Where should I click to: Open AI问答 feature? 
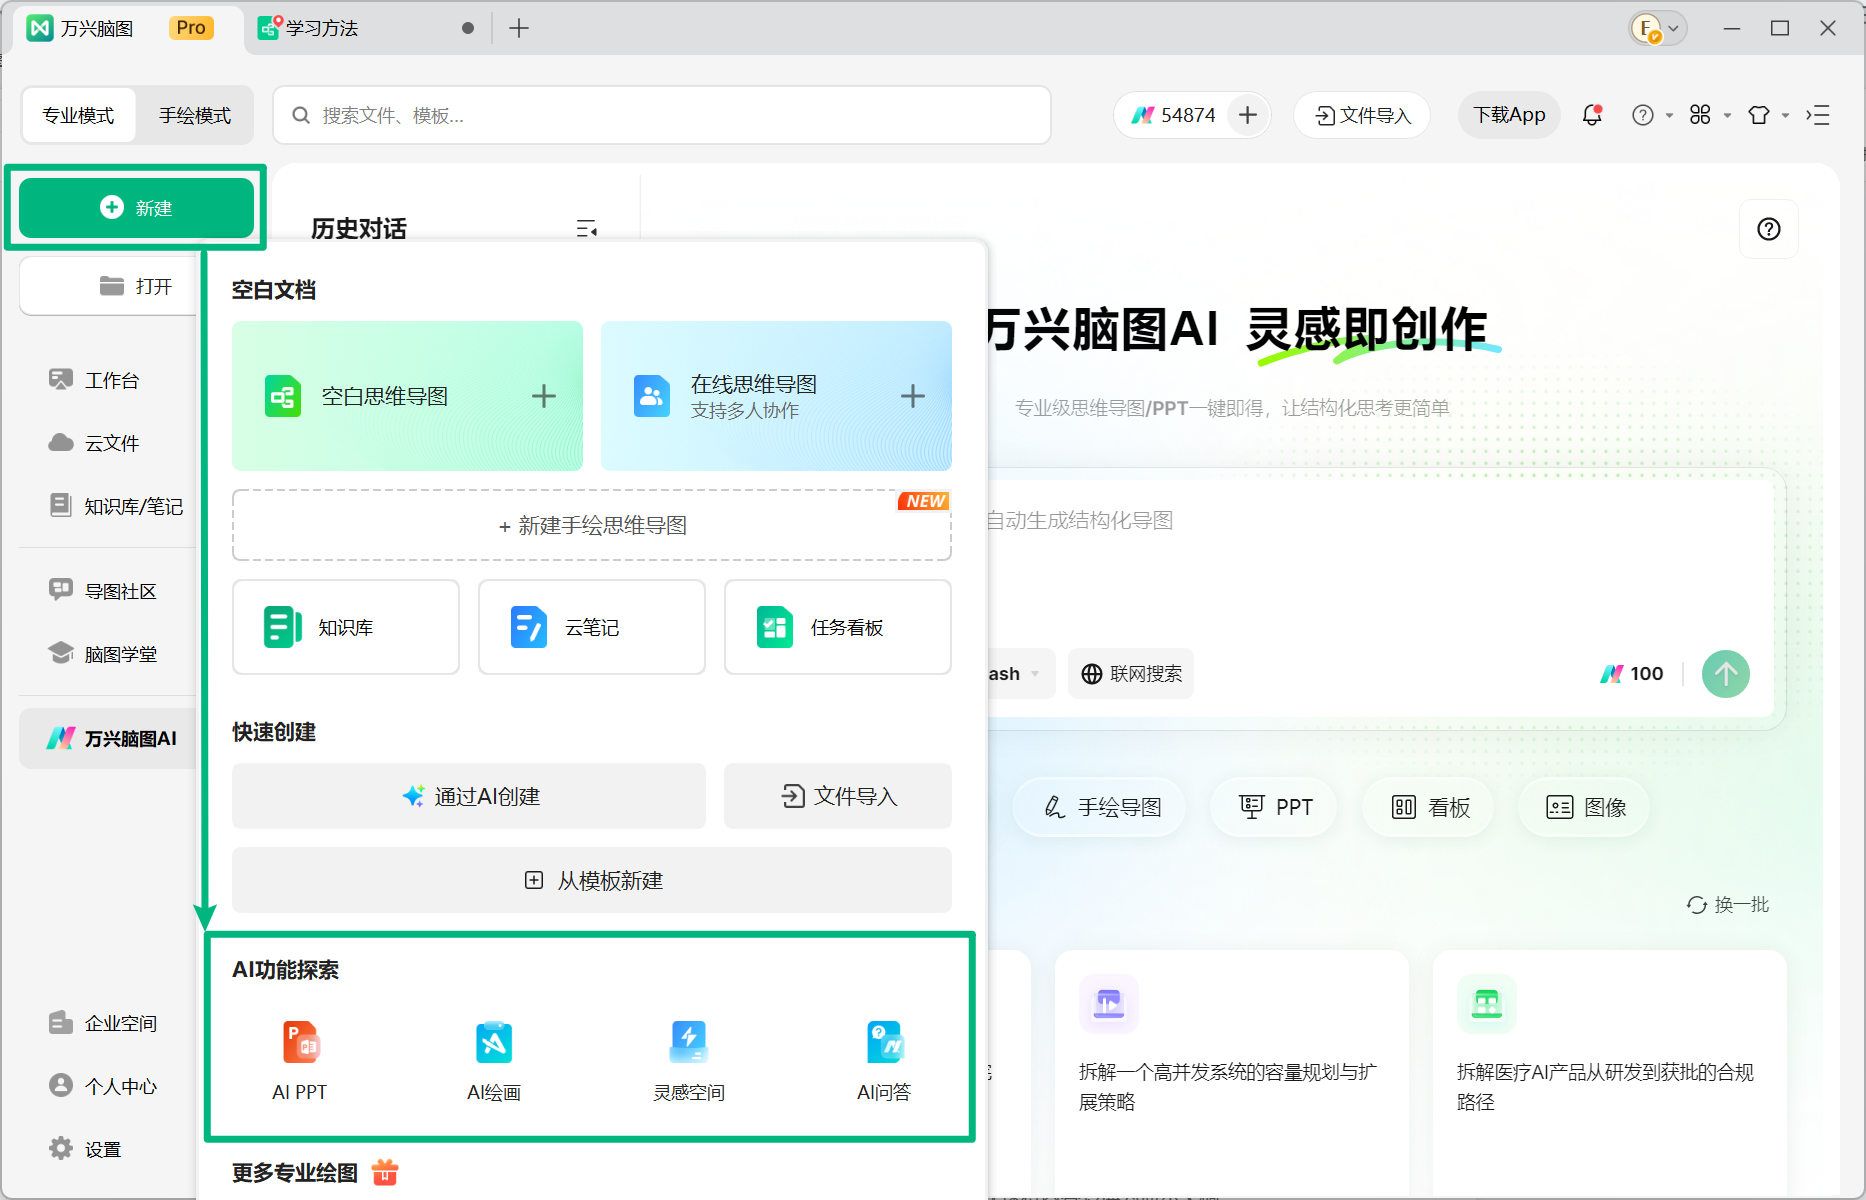[884, 1061]
